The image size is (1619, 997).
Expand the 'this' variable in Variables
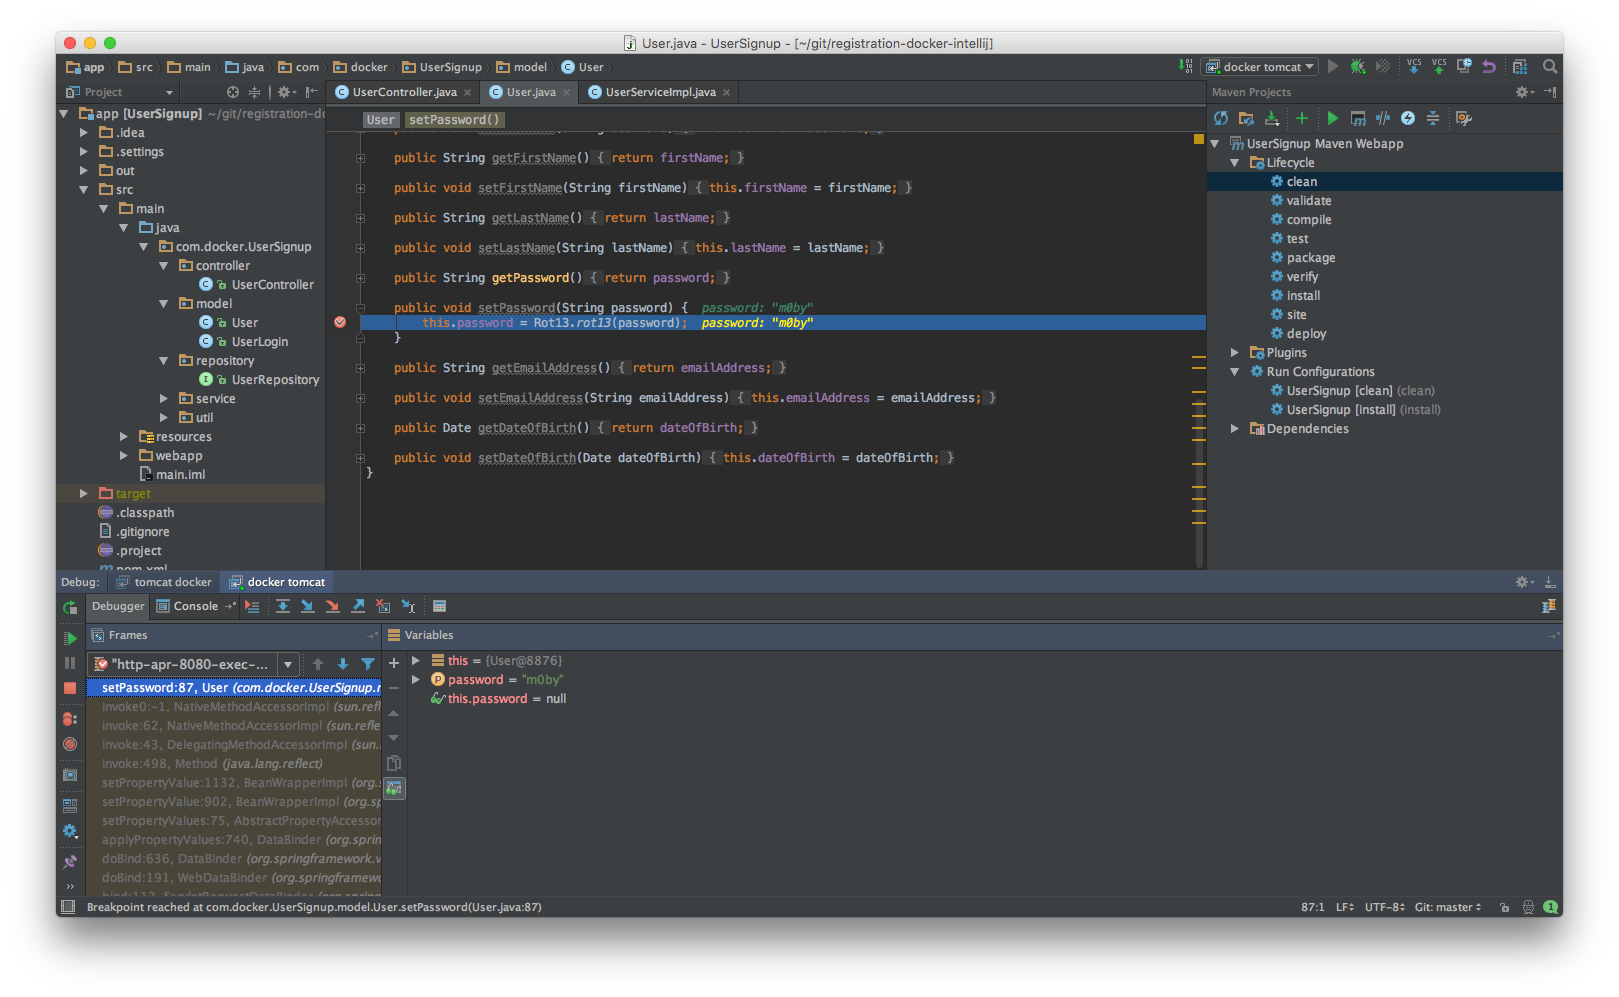pyautogui.click(x=416, y=661)
